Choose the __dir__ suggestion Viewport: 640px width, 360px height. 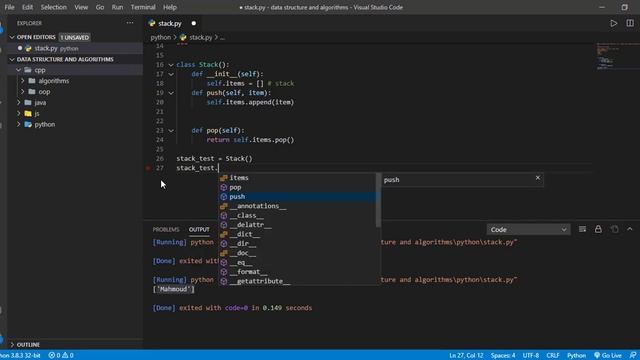(297, 243)
